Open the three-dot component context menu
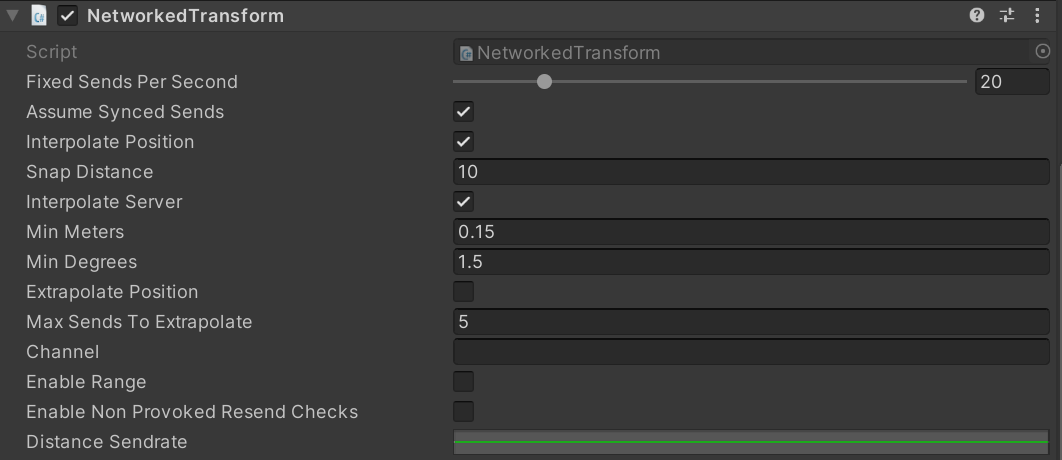 coord(1037,15)
